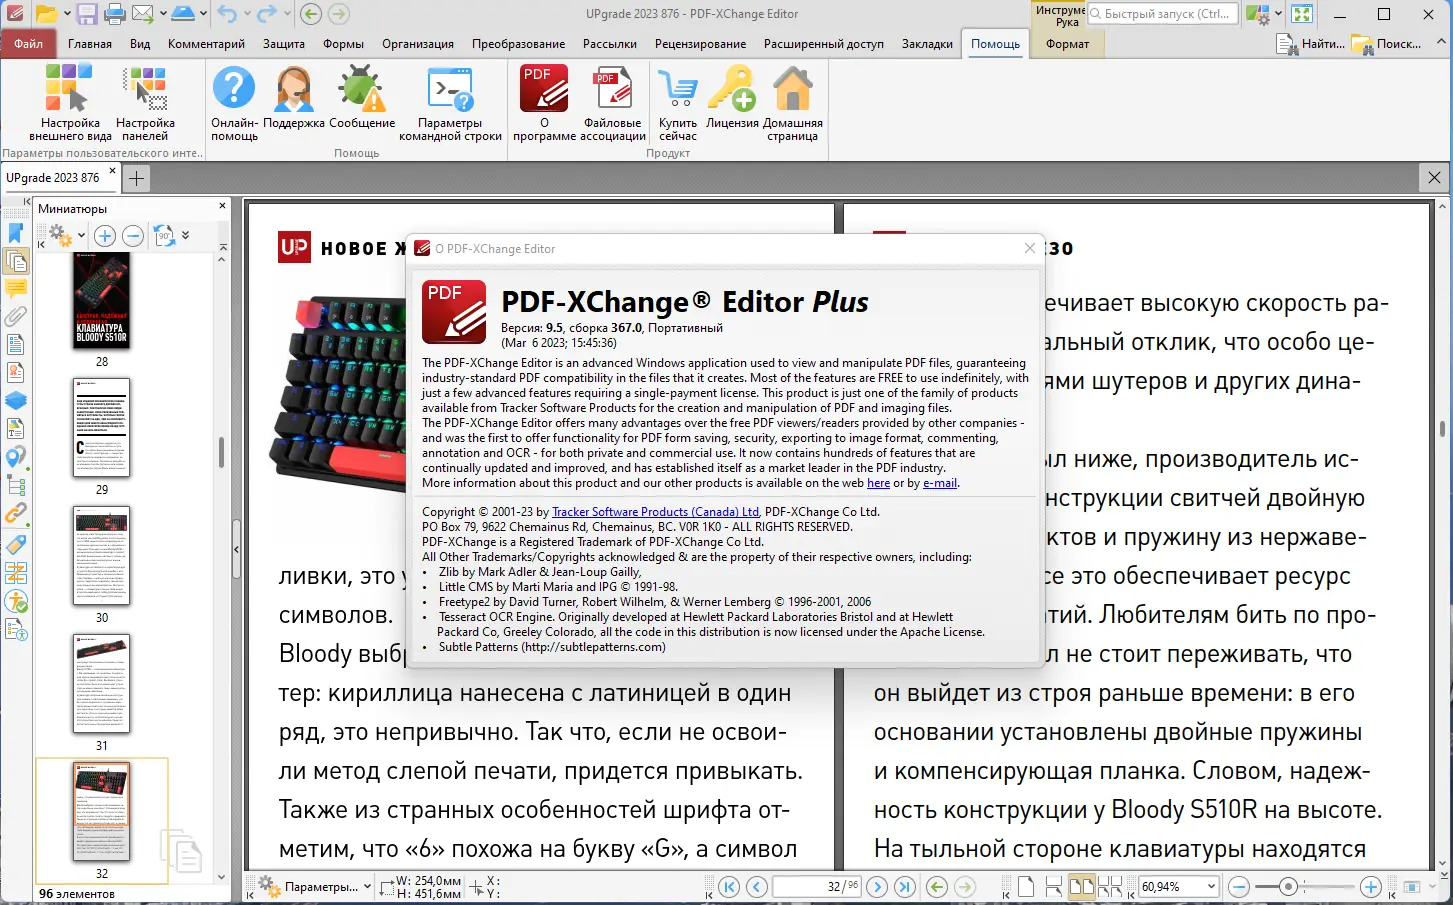
Task: Open the Файл menu
Action: (x=28, y=44)
